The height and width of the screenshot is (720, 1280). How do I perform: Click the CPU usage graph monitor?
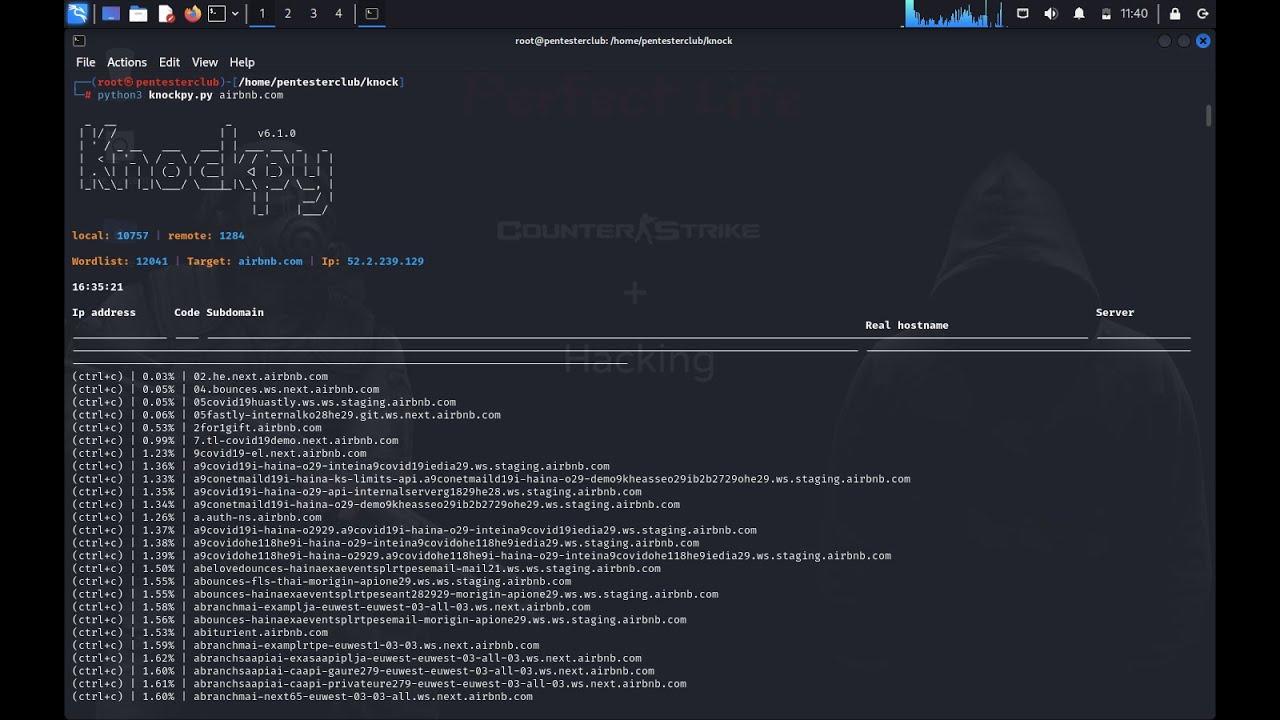954,14
